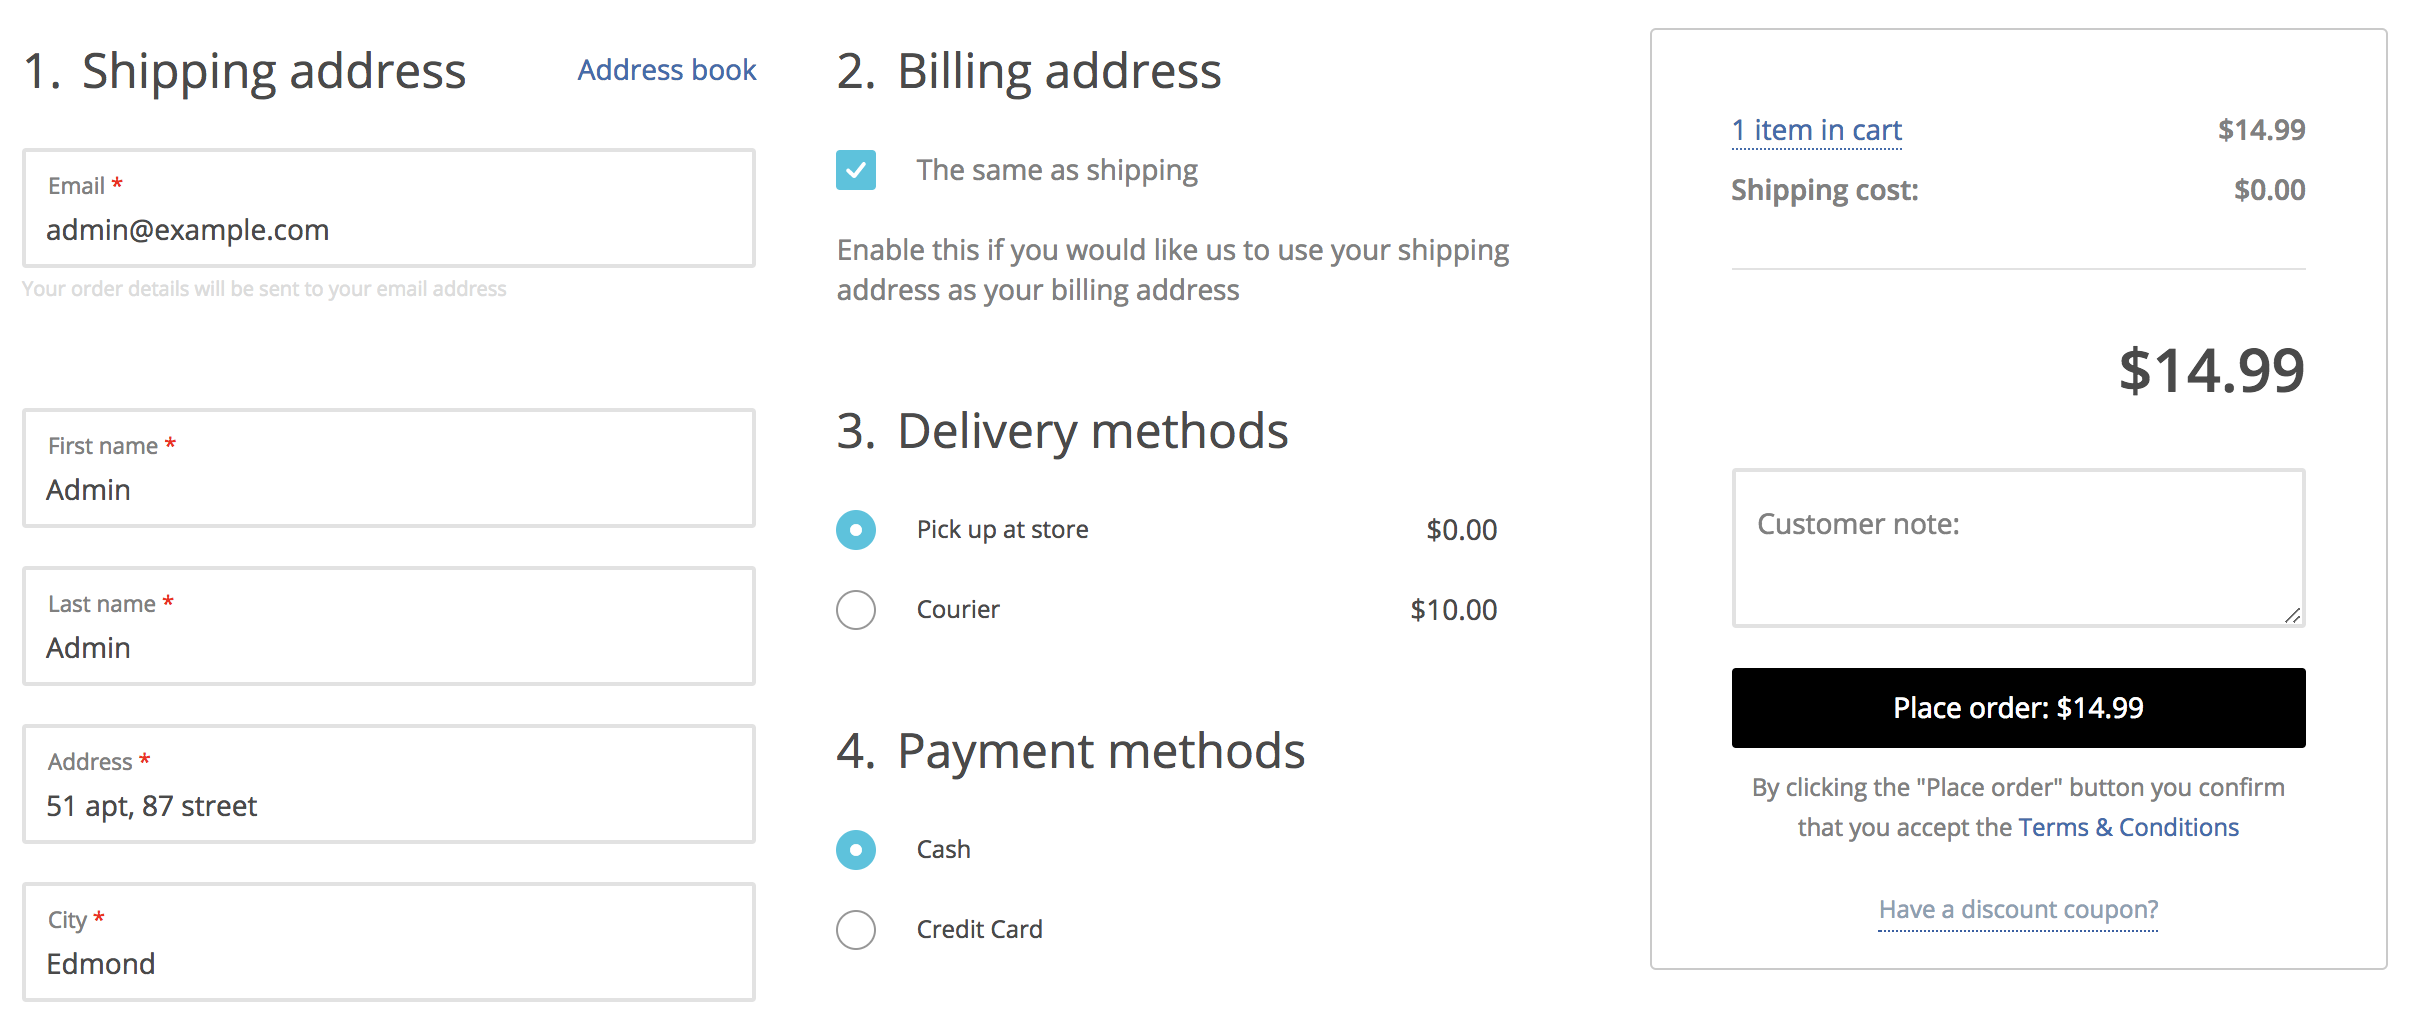2418x1016 pixels.
Task: Click the Customer note resize handle
Action: click(x=2294, y=618)
